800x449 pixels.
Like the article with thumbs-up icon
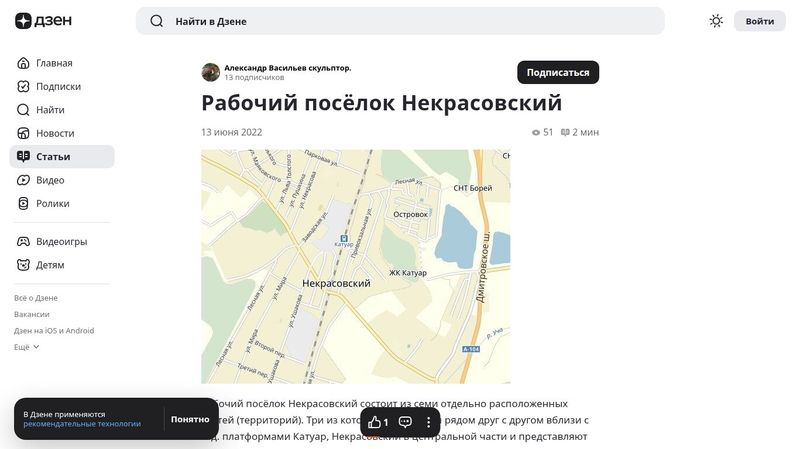[377, 422]
